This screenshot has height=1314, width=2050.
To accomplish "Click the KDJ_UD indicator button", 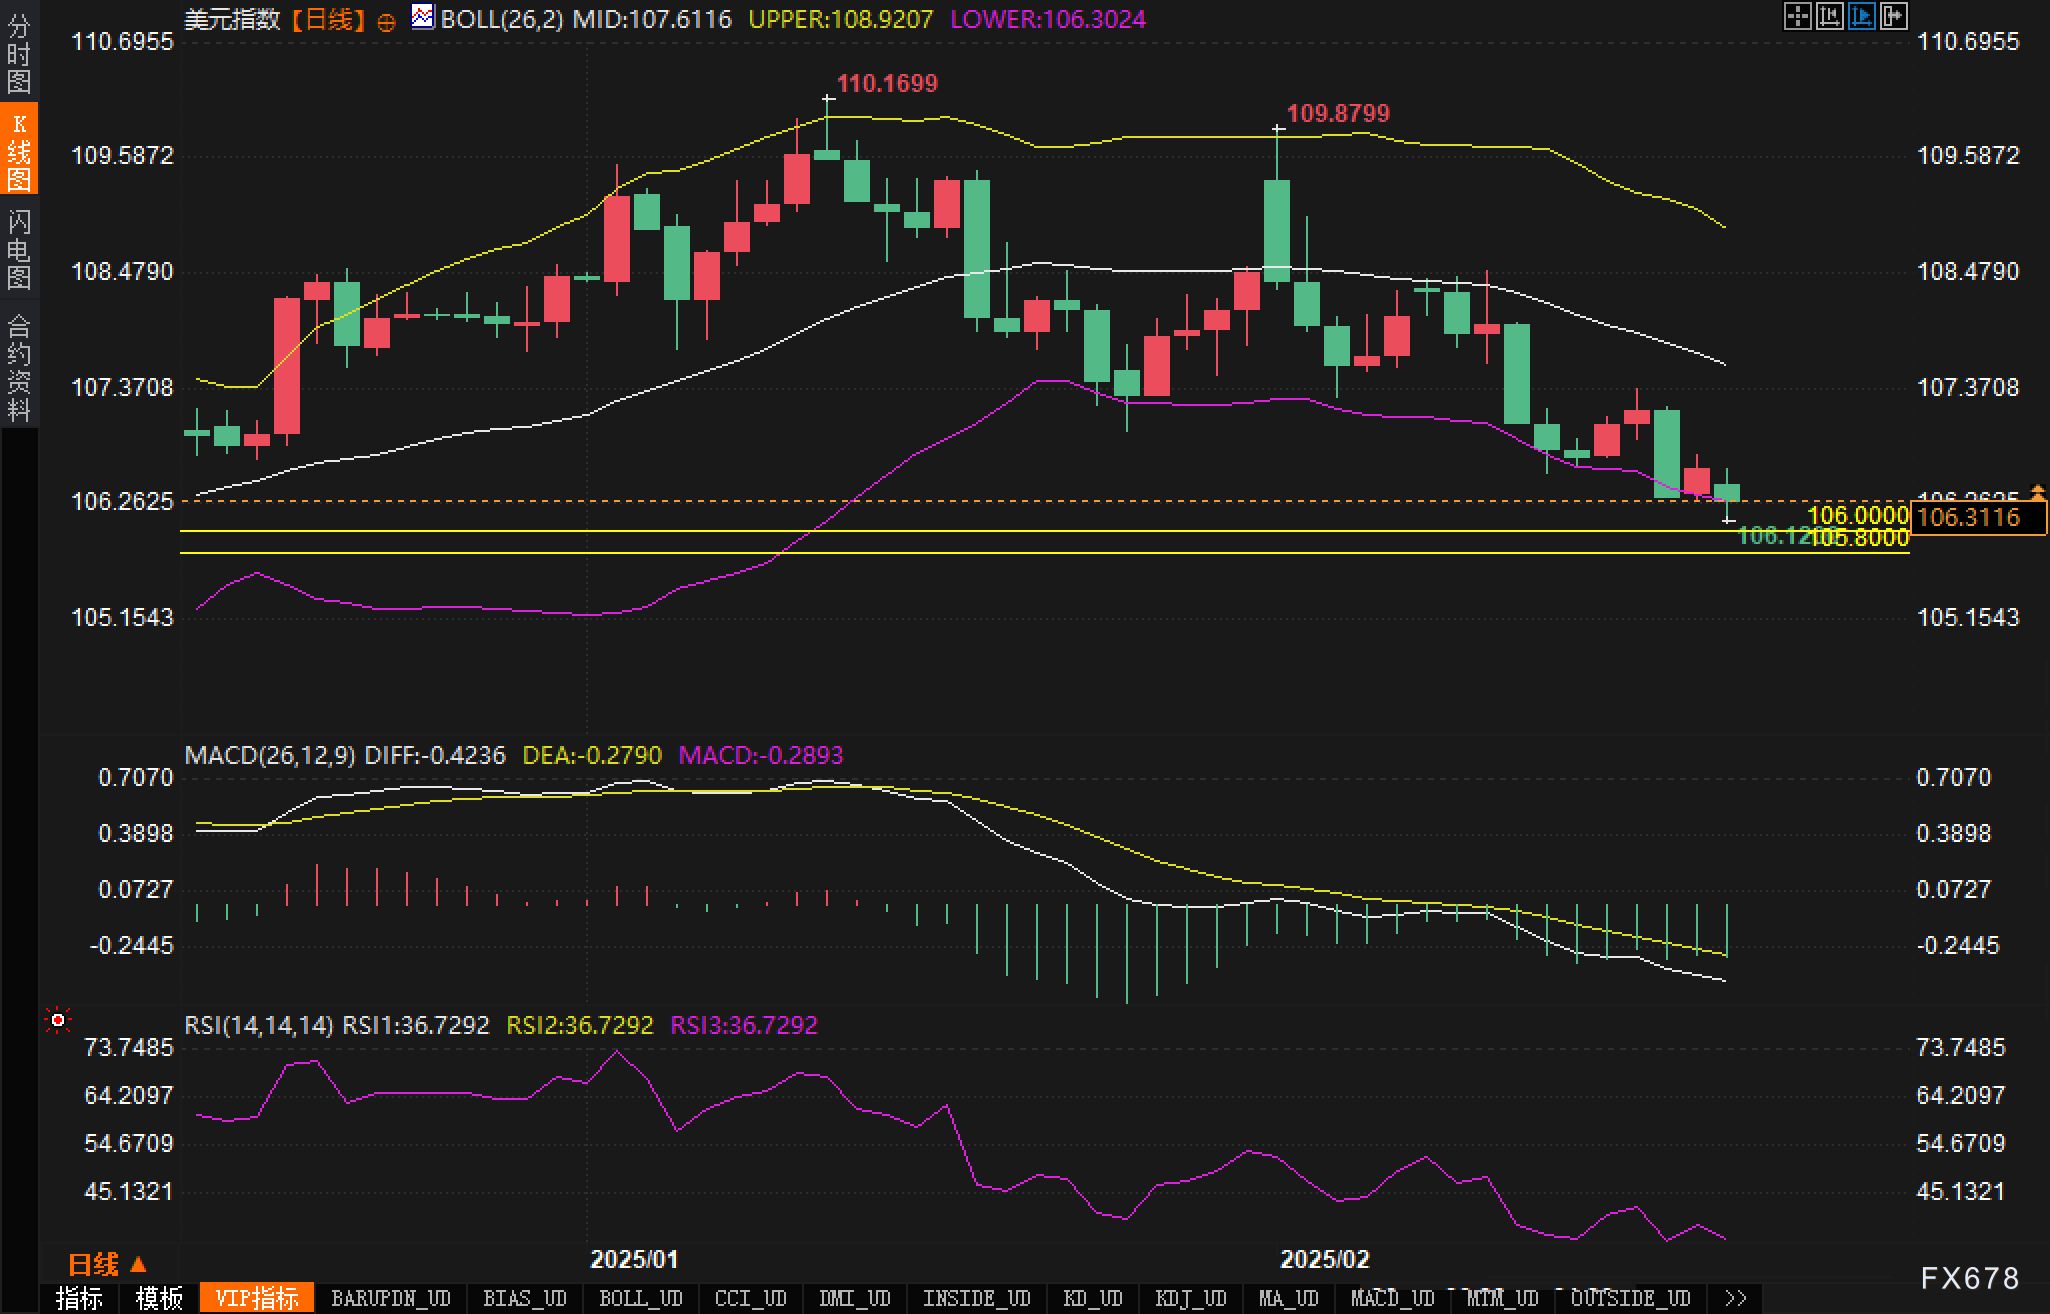I will 1190,1298.
